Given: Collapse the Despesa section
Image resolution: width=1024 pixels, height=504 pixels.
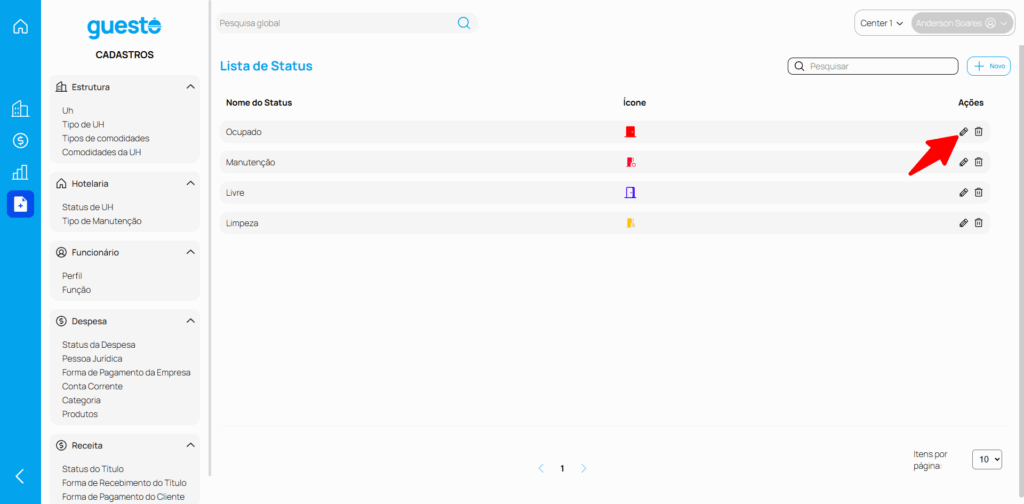Looking at the screenshot, I should coord(190,321).
